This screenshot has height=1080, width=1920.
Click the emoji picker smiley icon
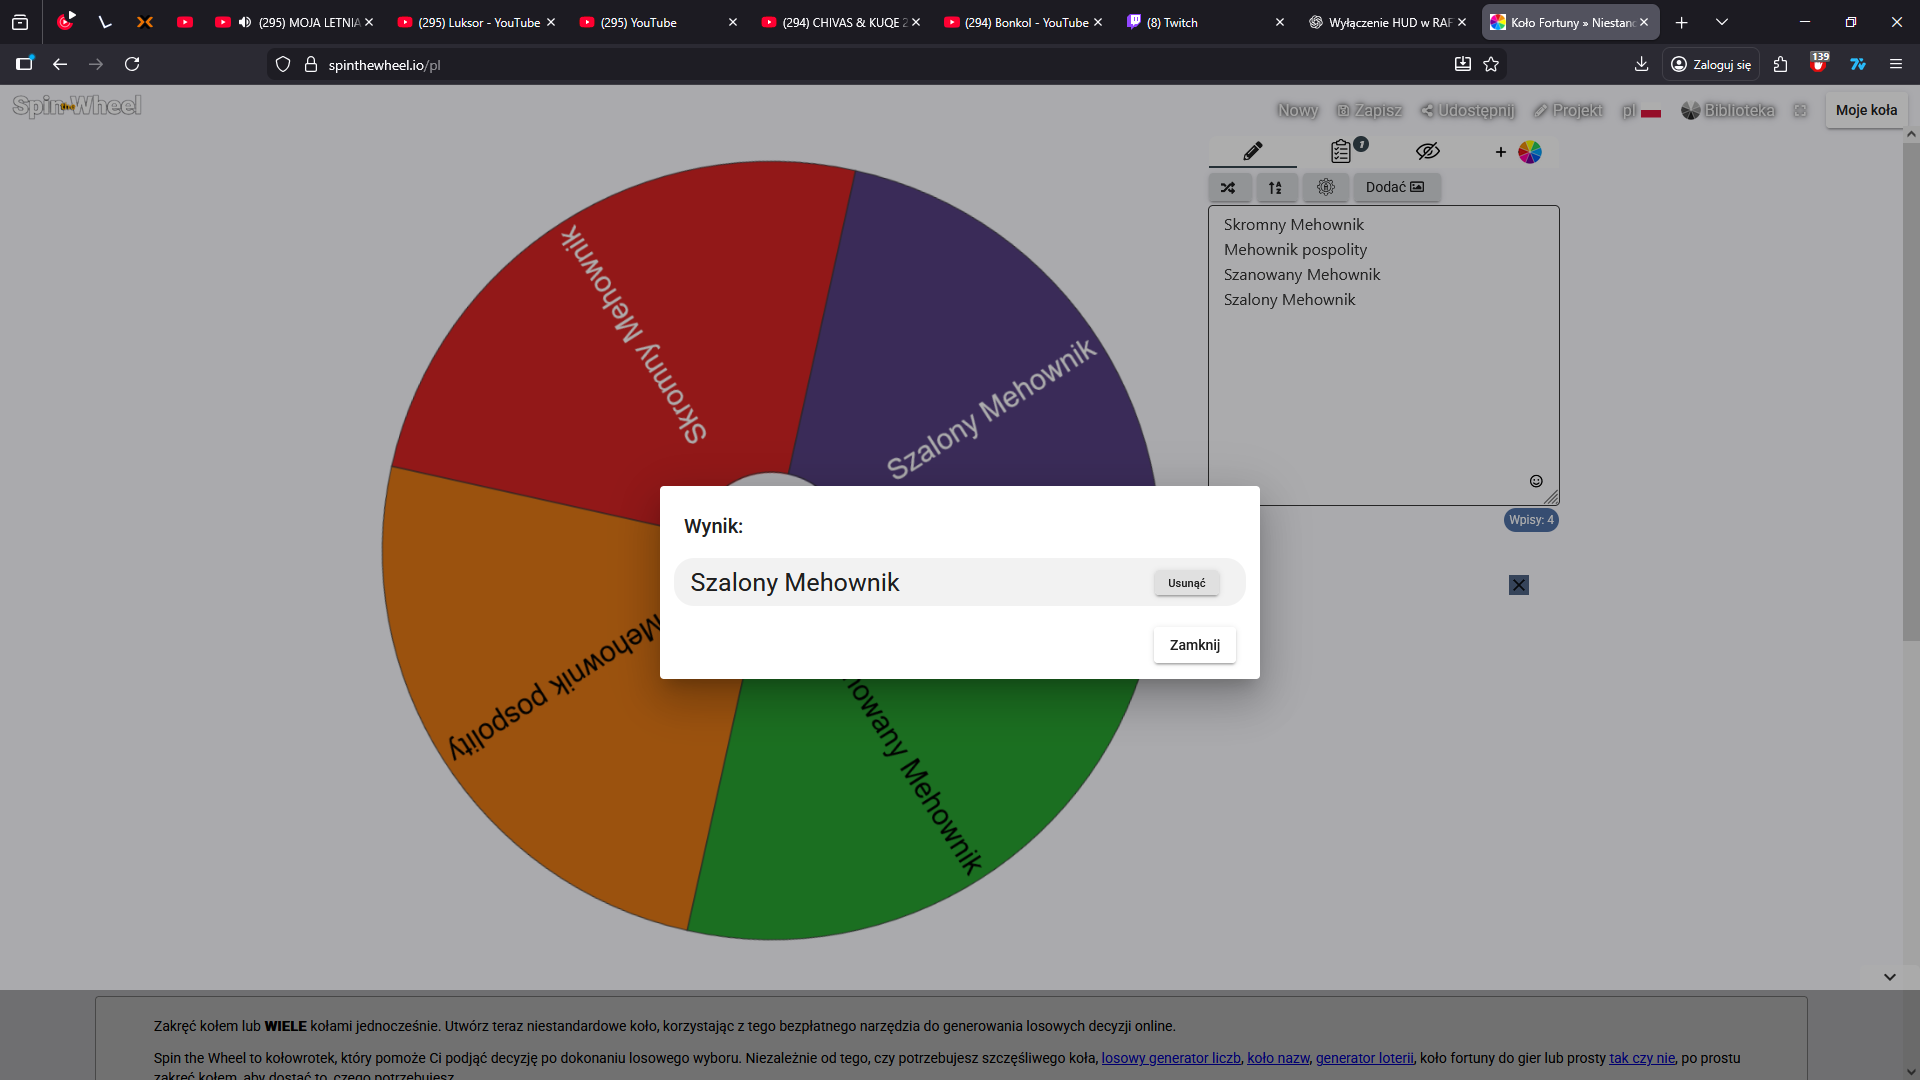point(1536,481)
